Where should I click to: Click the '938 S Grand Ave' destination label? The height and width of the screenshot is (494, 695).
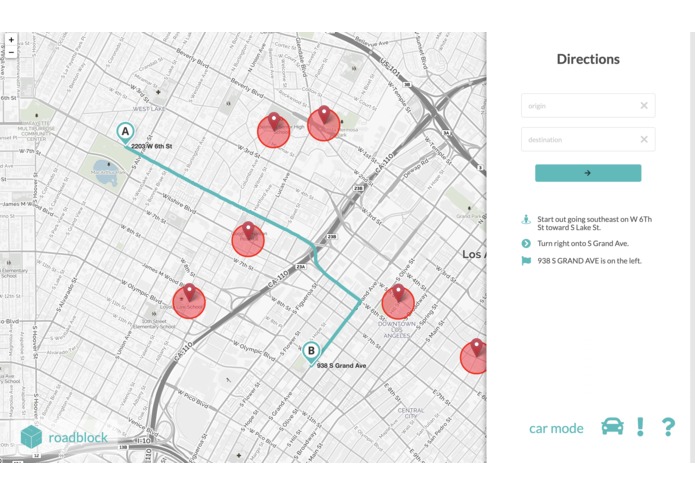341,366
